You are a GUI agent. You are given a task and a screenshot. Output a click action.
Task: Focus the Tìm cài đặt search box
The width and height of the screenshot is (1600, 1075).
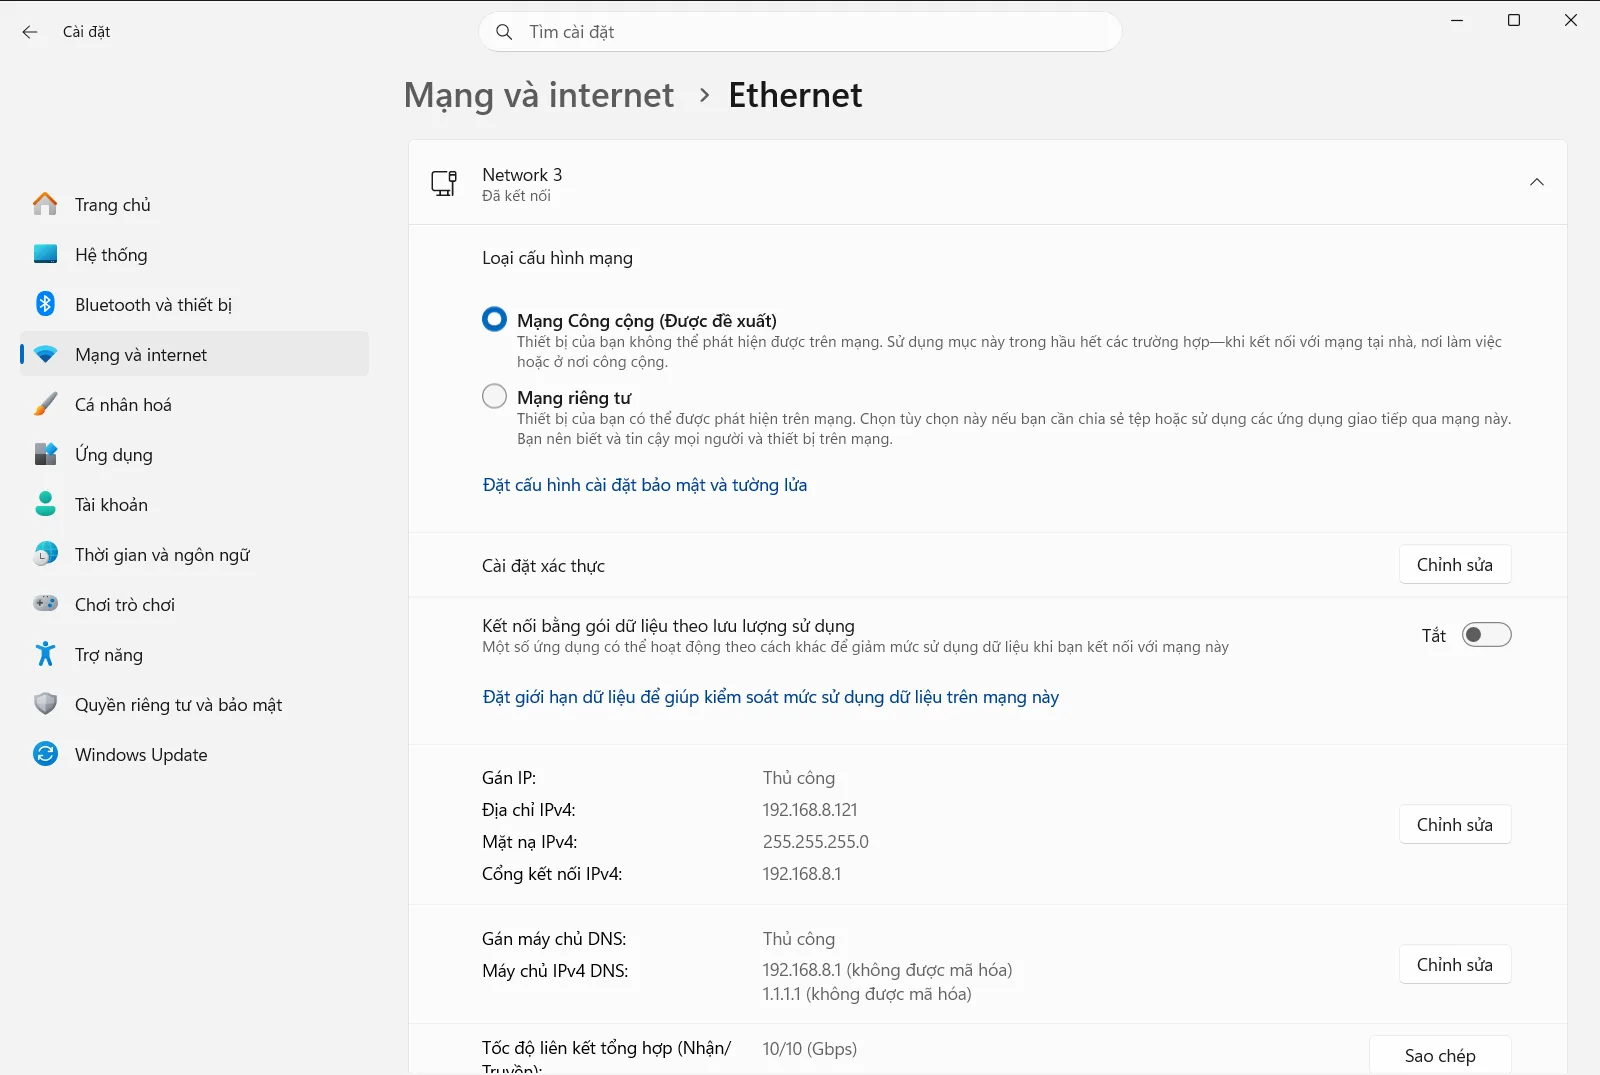800,32
